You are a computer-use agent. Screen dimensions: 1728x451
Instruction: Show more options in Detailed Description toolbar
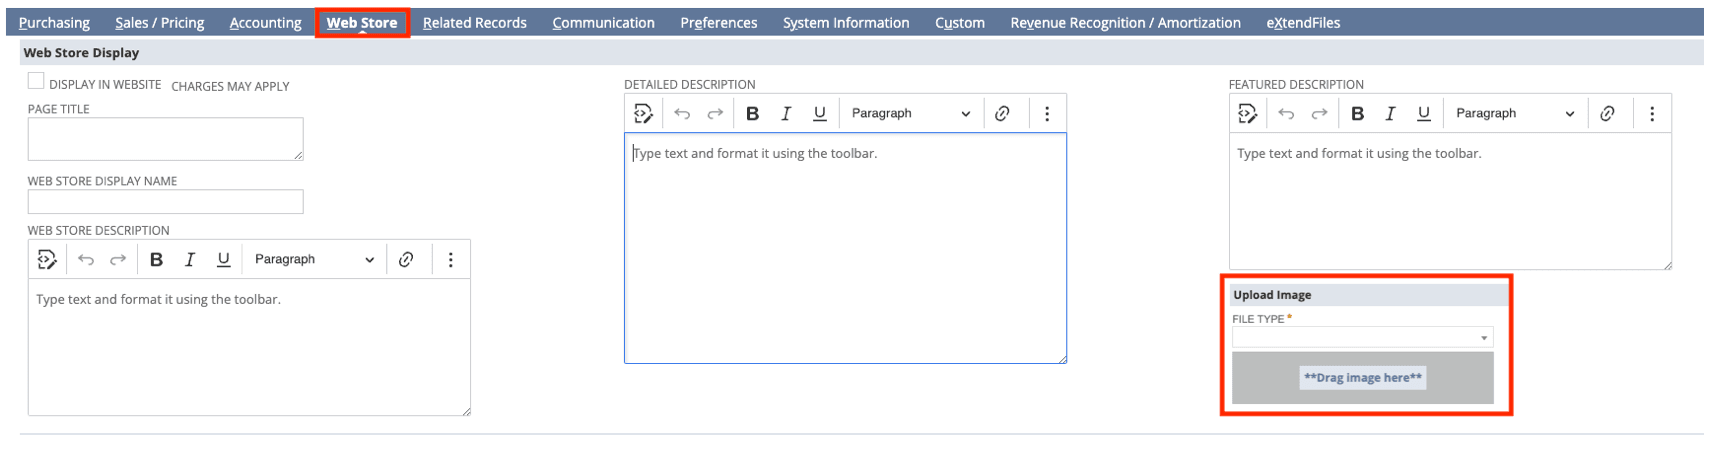[1047, 114]
